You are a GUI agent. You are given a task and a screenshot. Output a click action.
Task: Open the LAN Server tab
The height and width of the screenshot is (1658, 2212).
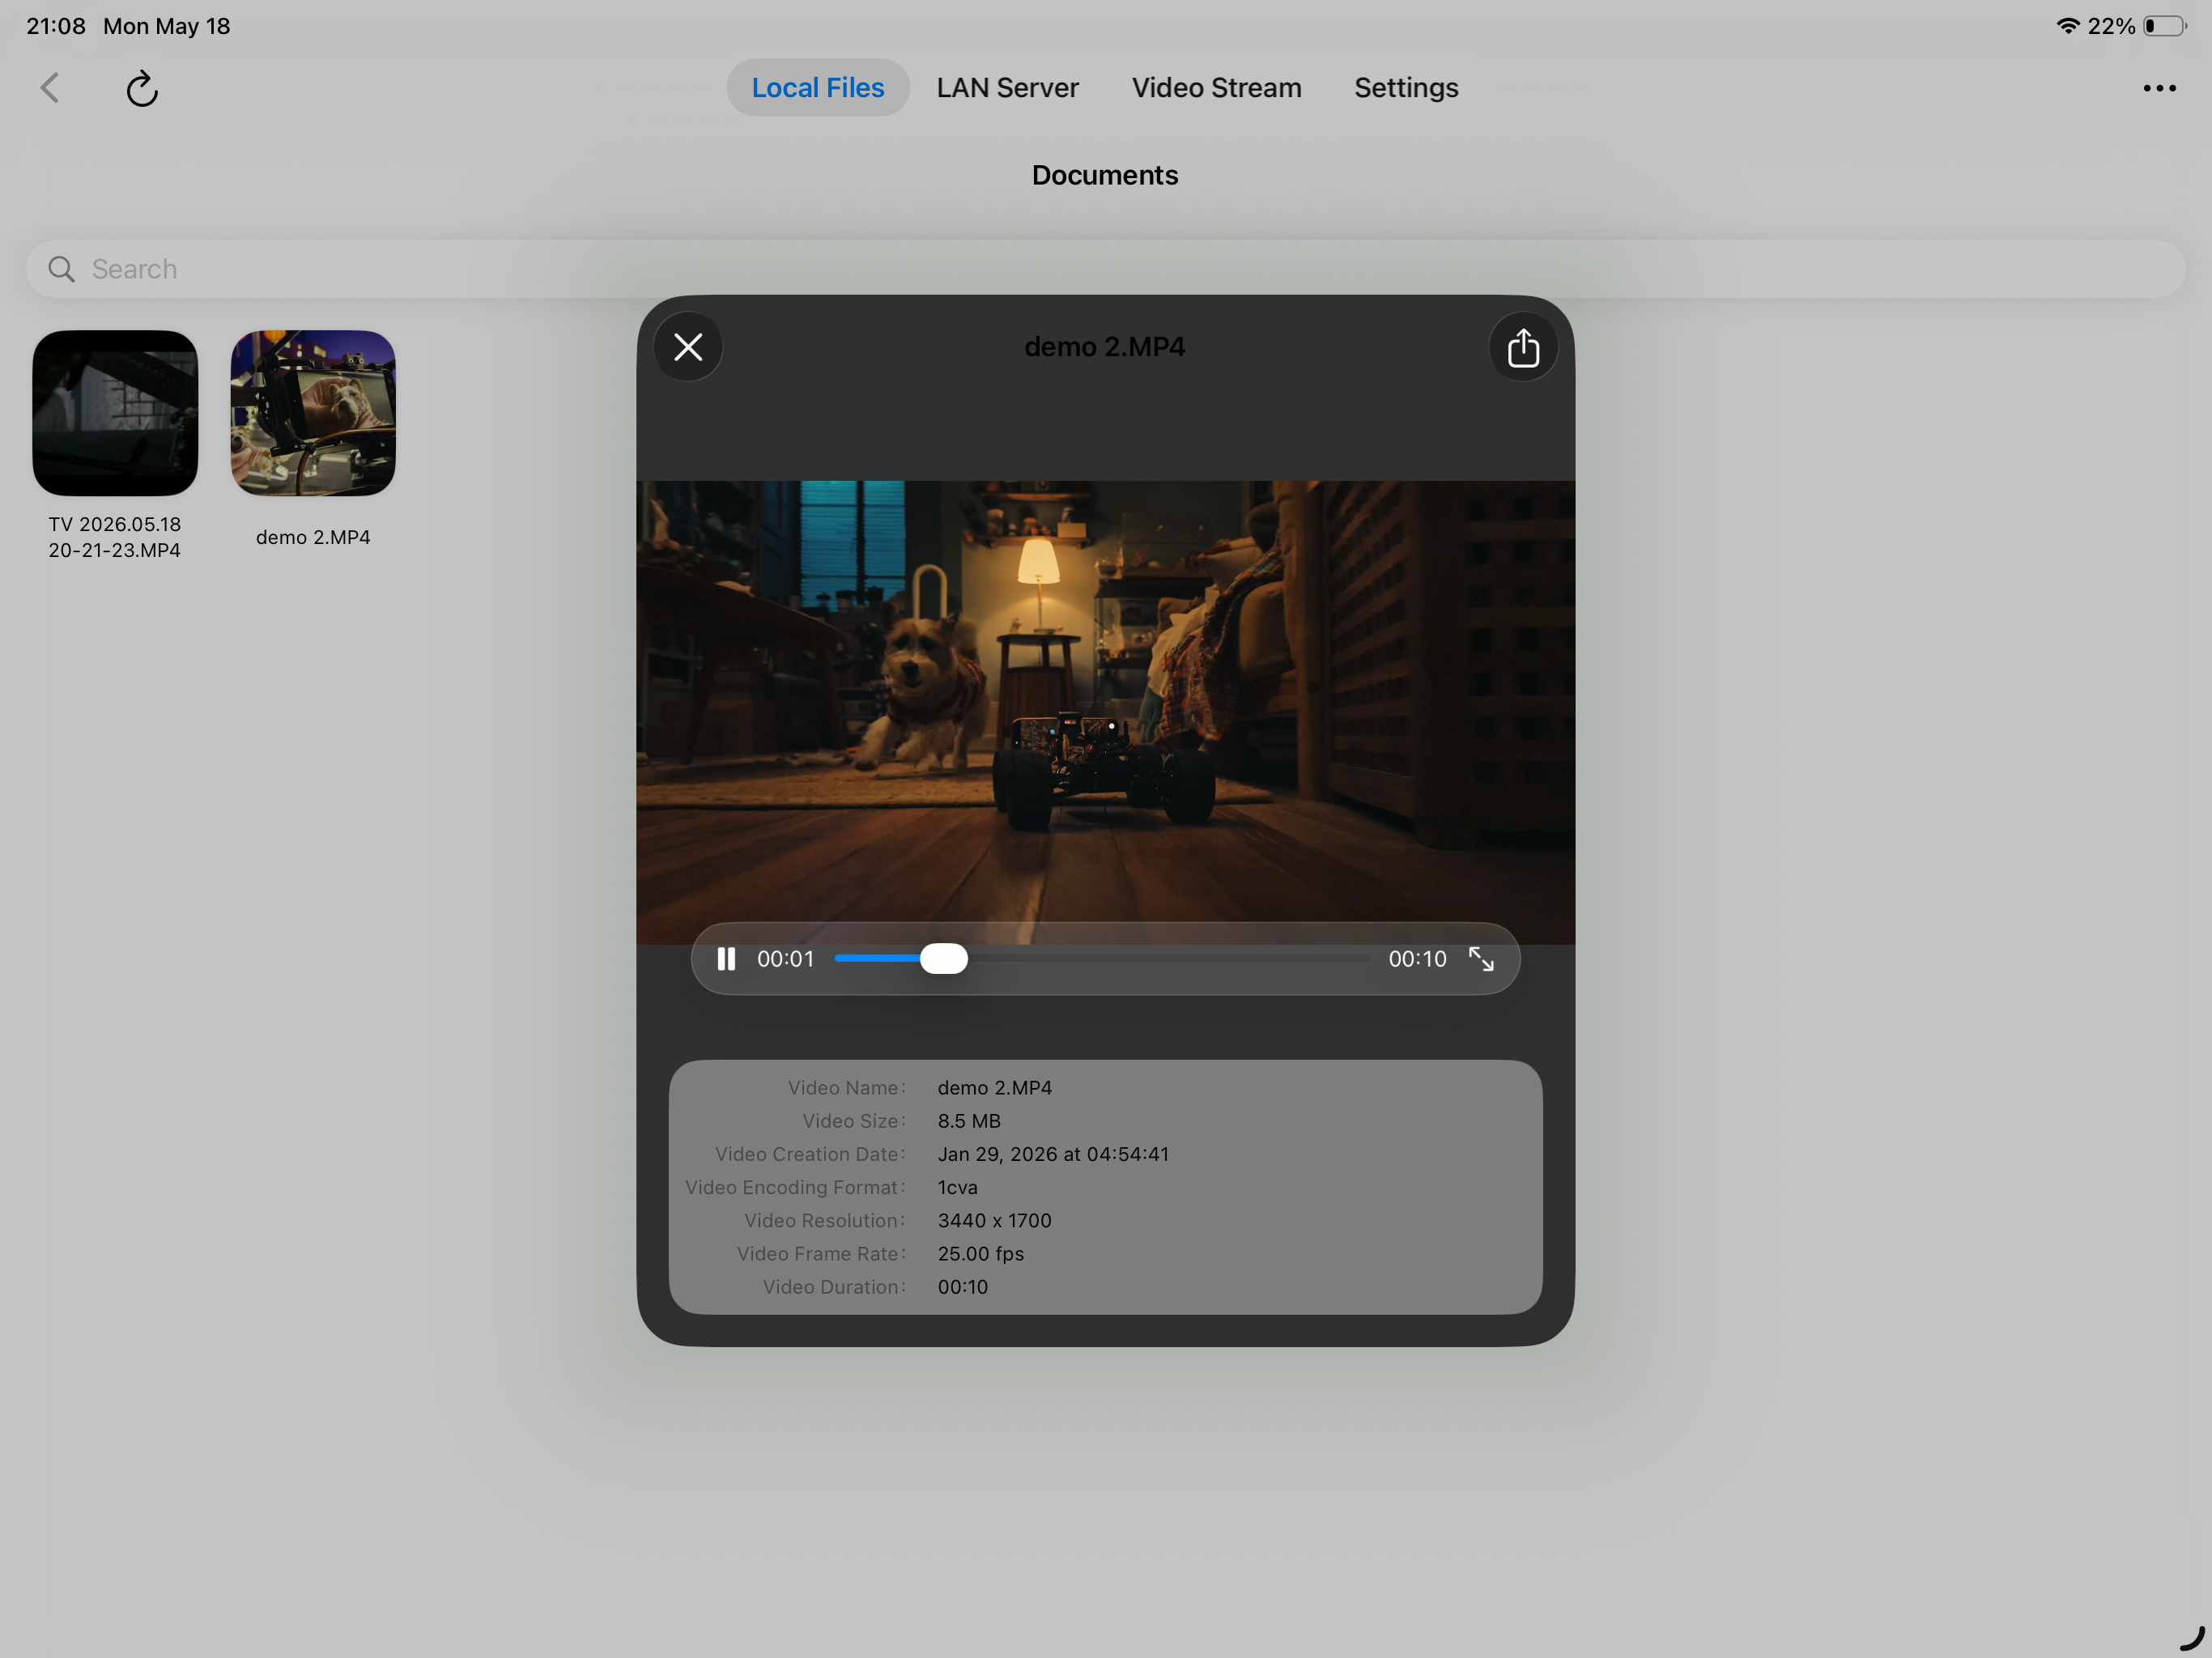1007,88
